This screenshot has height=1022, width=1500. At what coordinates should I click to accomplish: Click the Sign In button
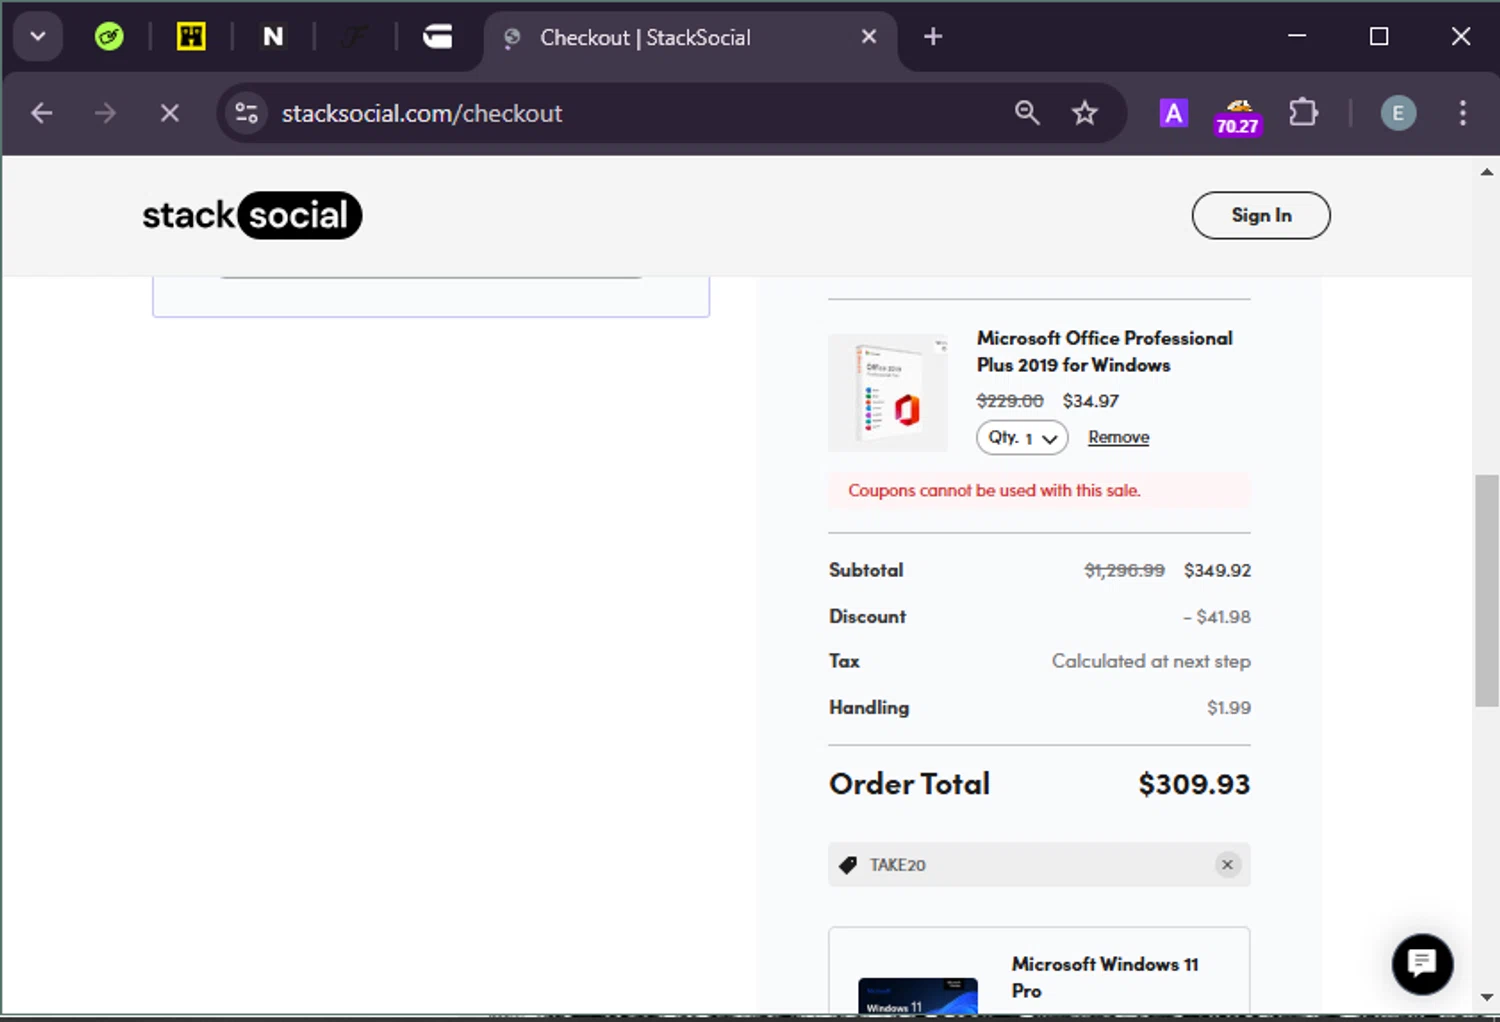click(x=1261, y=215)
